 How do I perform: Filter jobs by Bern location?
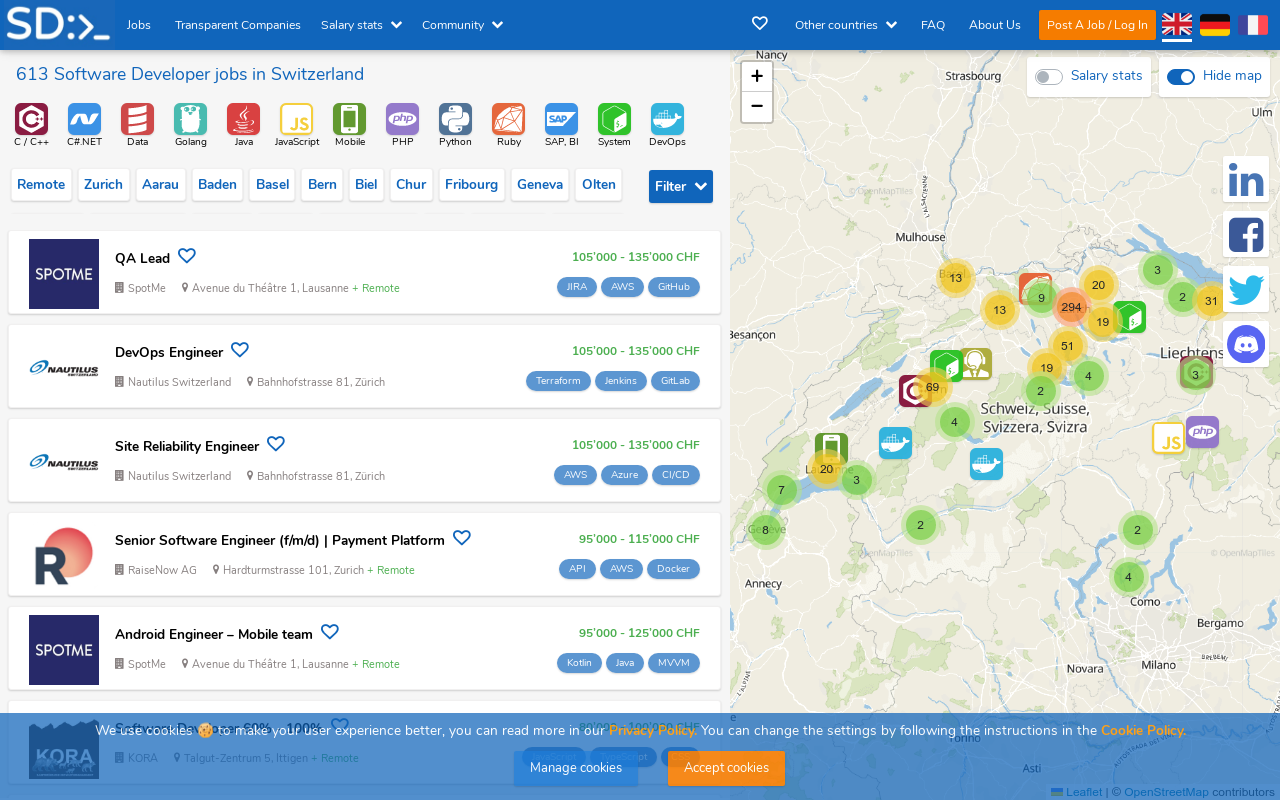322,185
